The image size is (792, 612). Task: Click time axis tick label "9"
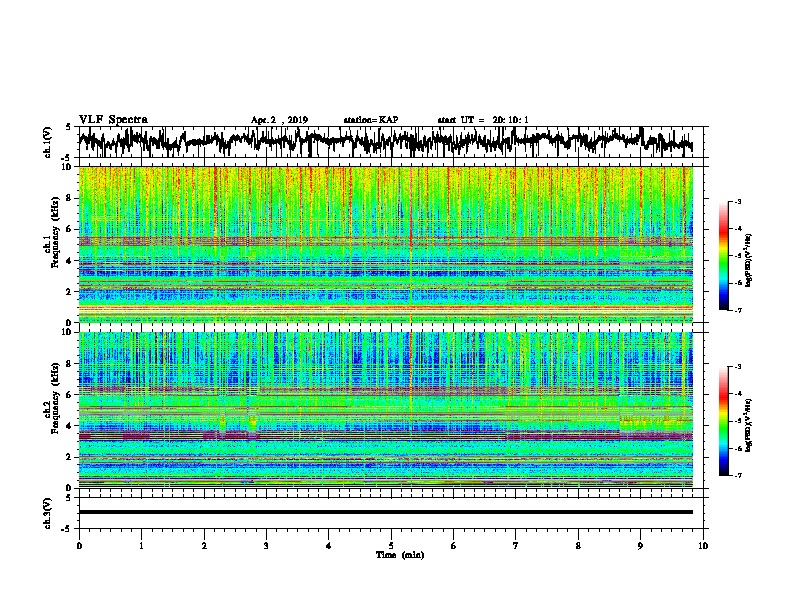[x=640, y=546]
